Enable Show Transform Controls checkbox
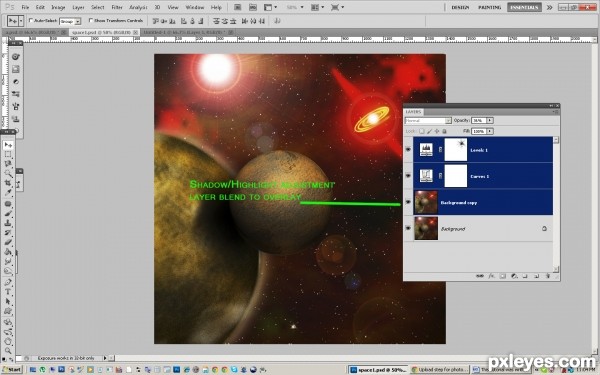Screen dimensions: 600x375 click(91, 20)
